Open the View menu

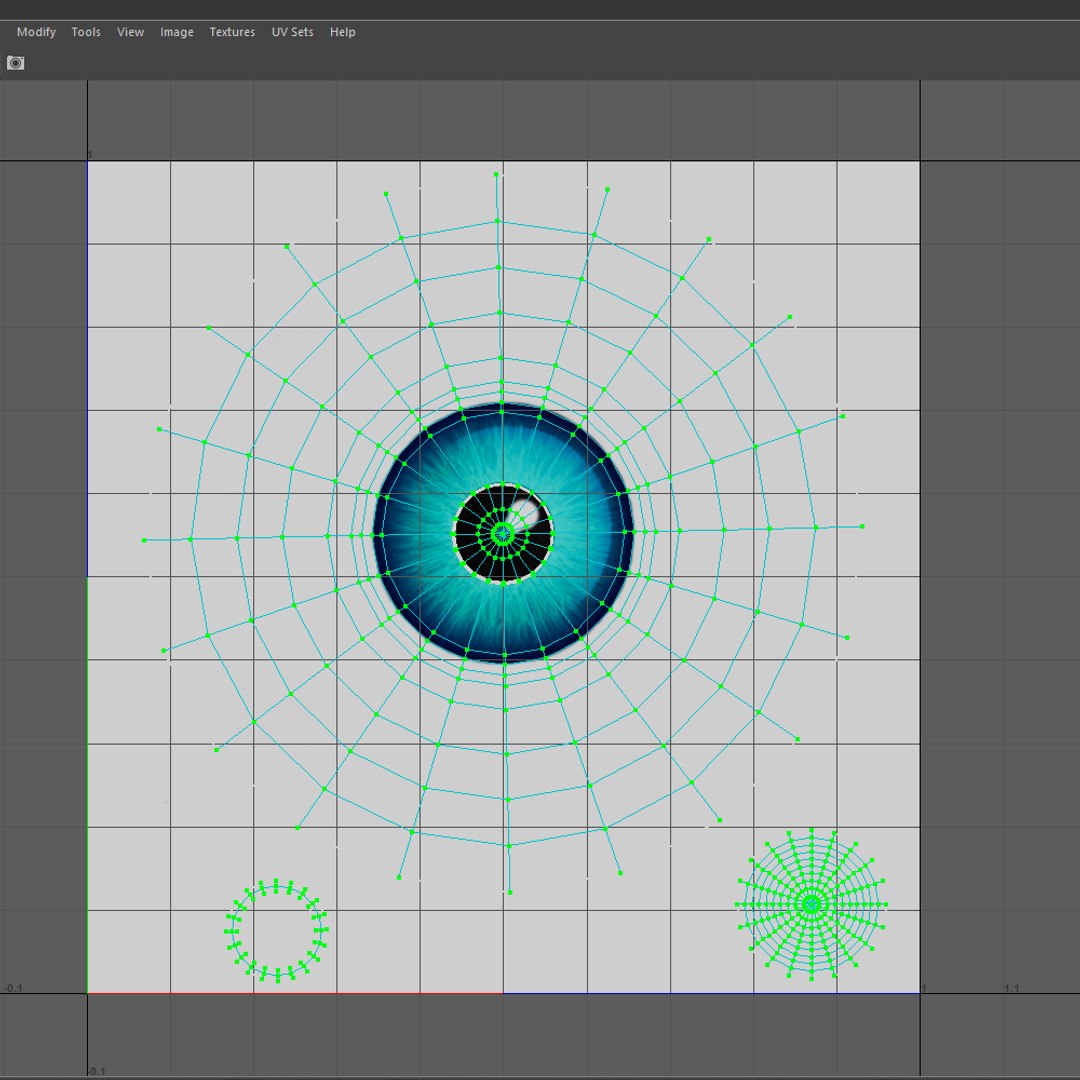tap(130, 32)
